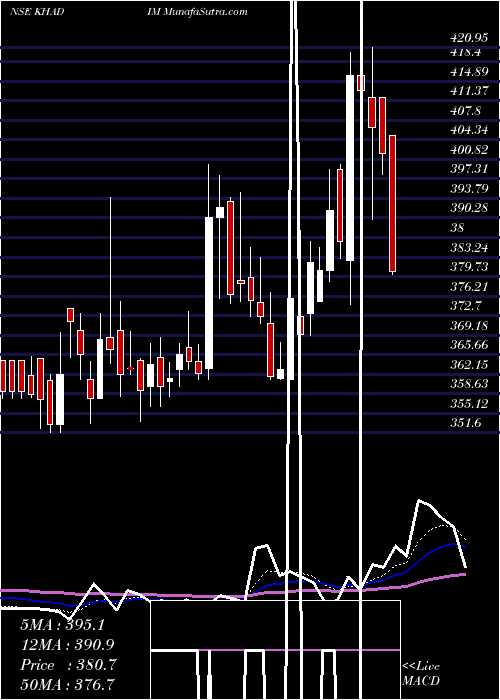Click the 404.34 price axis label
This screenshot has width=500, height=700.
(468, 130)
